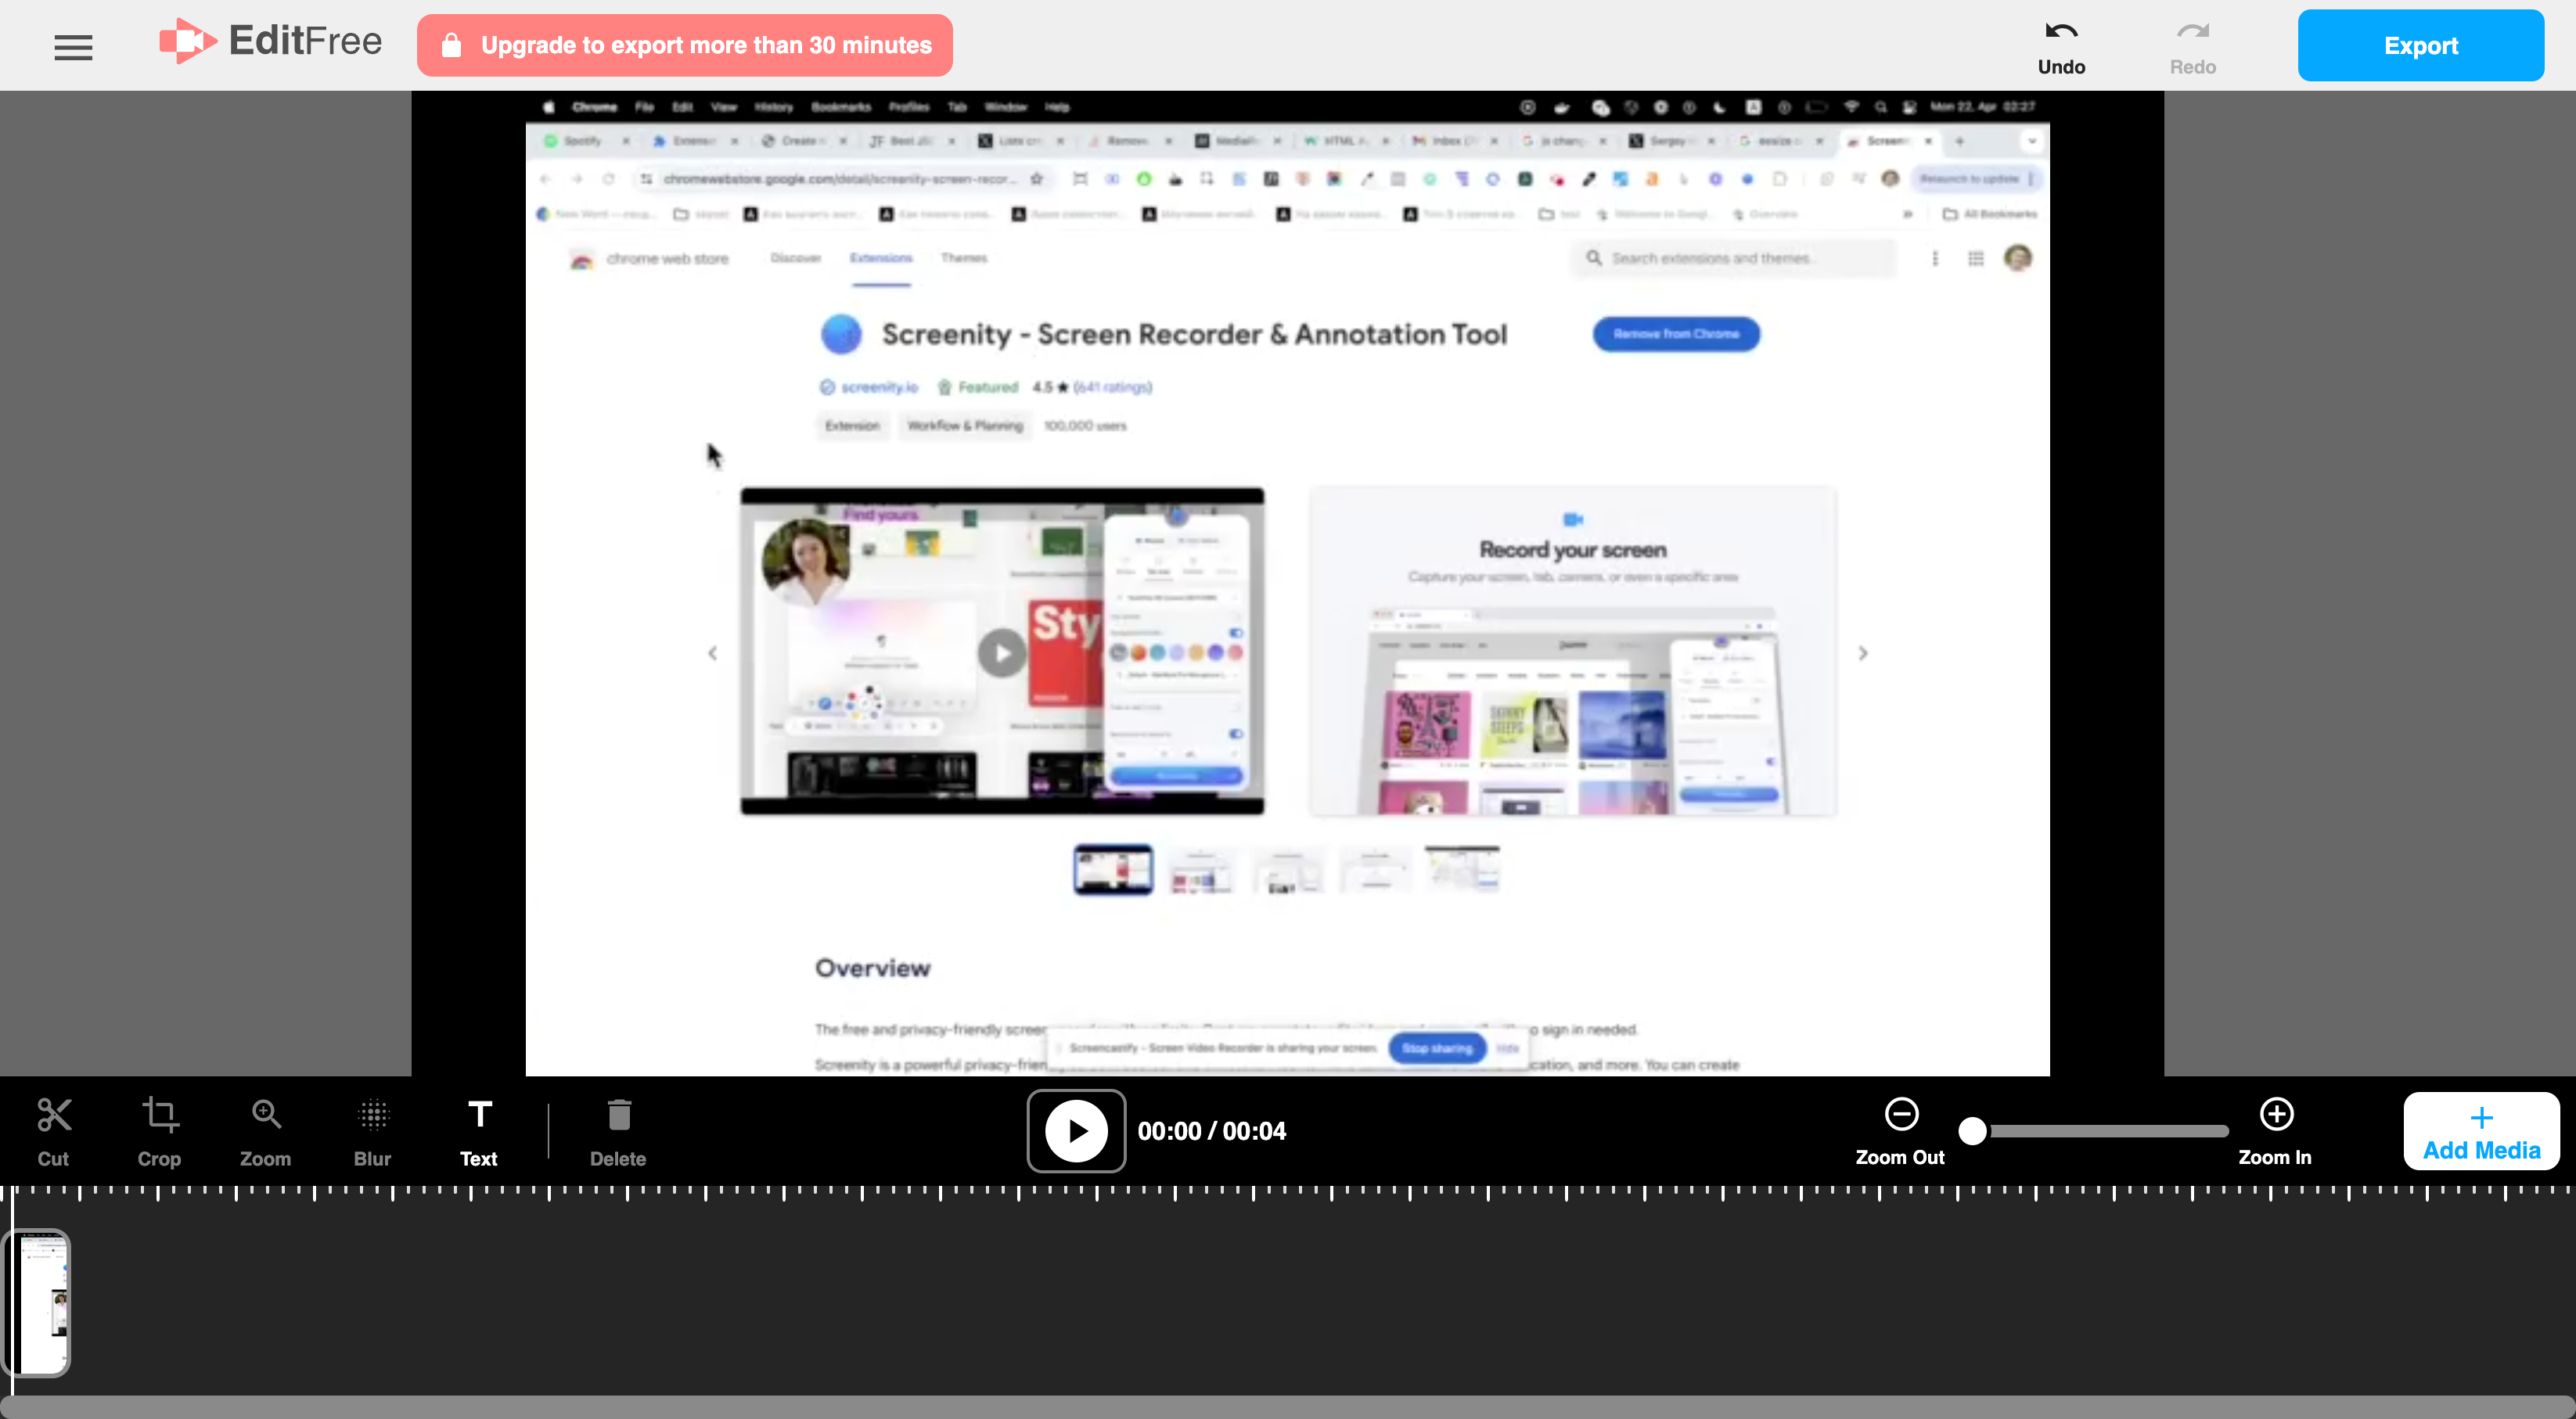Viewport: 2576px width, 1419px height.
Task: Add Media to the project
Action: click(x=2481, y=1131)
